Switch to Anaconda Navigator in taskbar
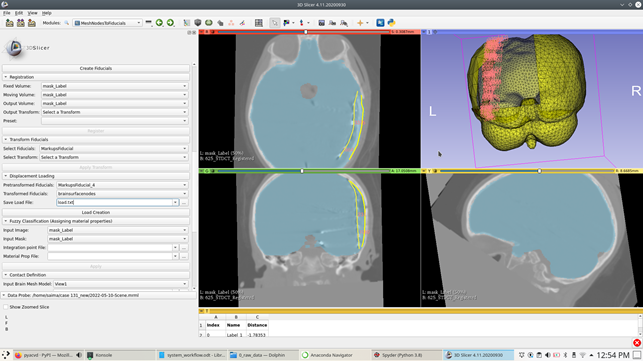The image size is (643, 361). tap(335, 355)
